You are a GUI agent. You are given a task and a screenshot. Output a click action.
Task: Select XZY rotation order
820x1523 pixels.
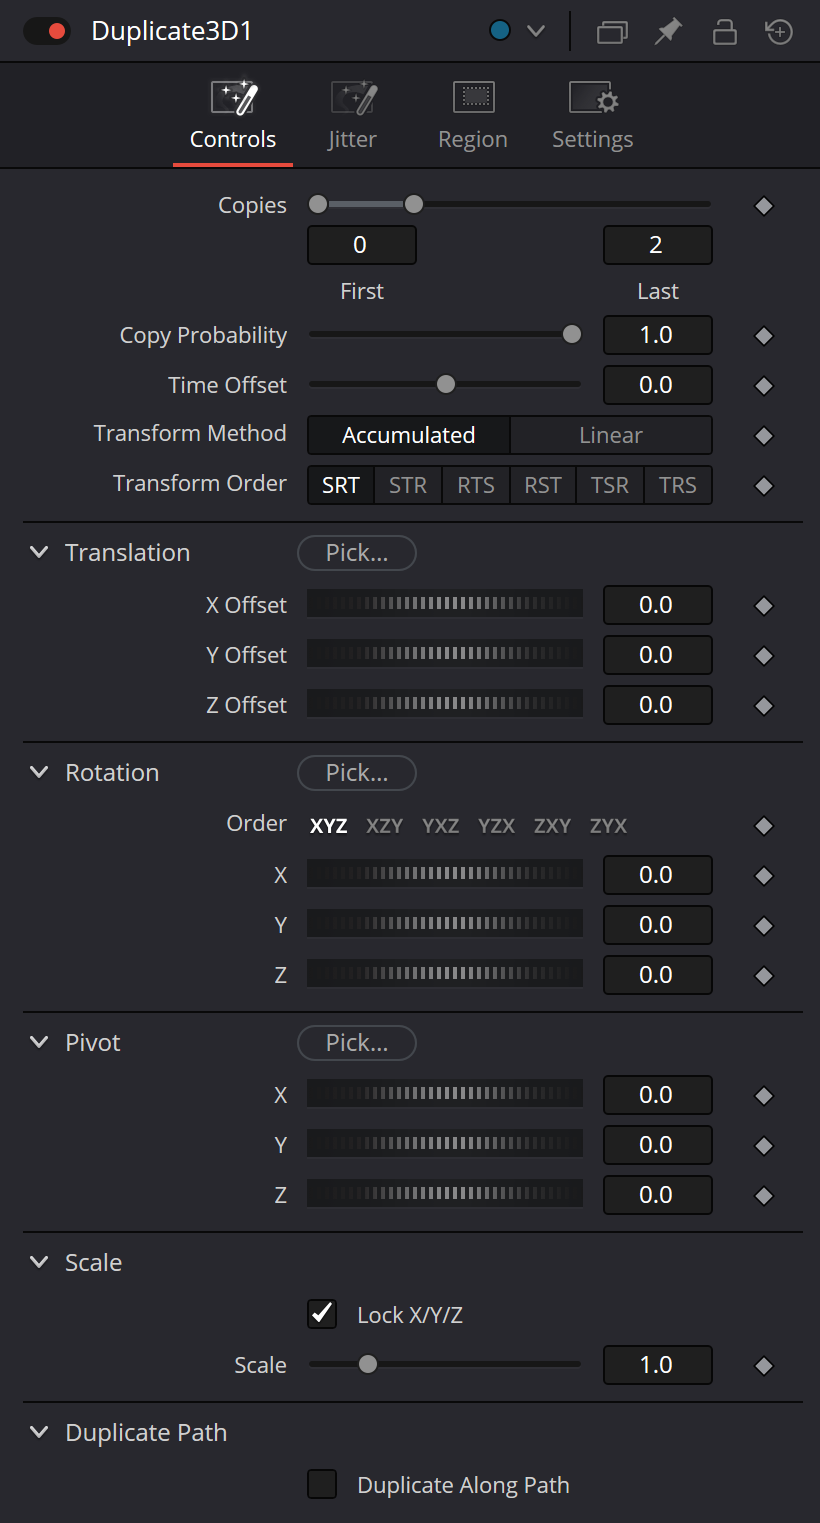point(385,826)
